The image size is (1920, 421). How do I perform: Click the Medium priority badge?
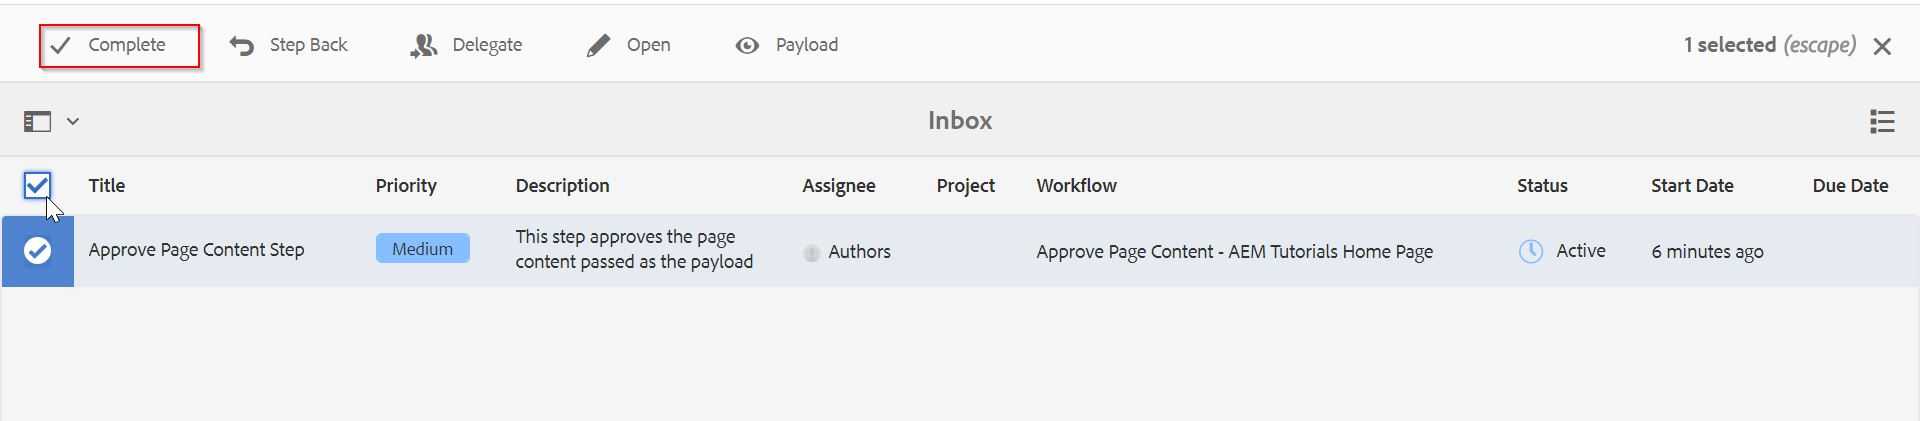tap(422, 248)
